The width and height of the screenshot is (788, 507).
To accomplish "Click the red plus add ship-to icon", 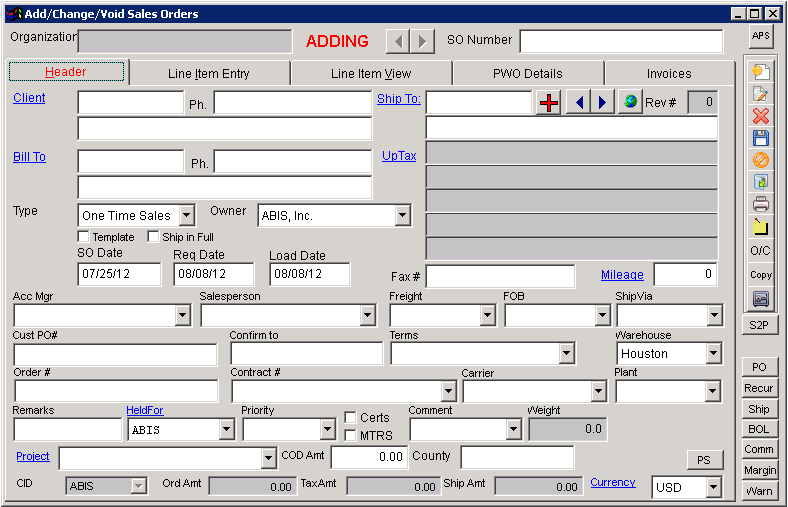I will (548, 103).
